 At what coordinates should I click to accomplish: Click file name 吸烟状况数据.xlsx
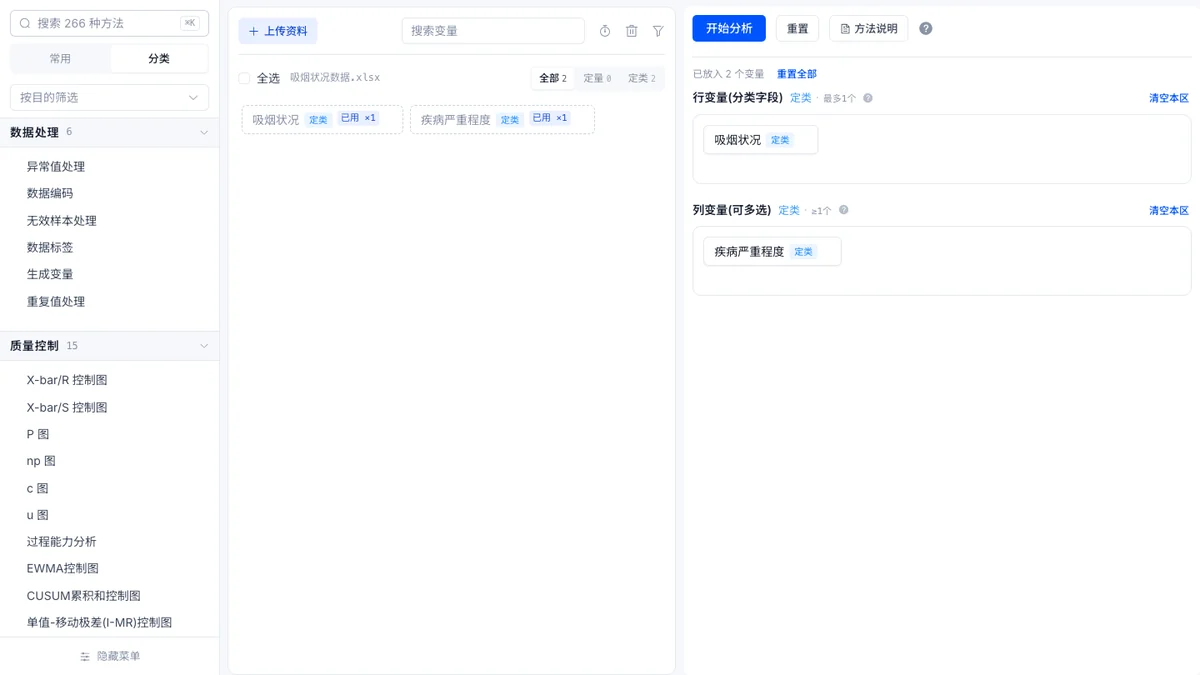click(335, 78)
